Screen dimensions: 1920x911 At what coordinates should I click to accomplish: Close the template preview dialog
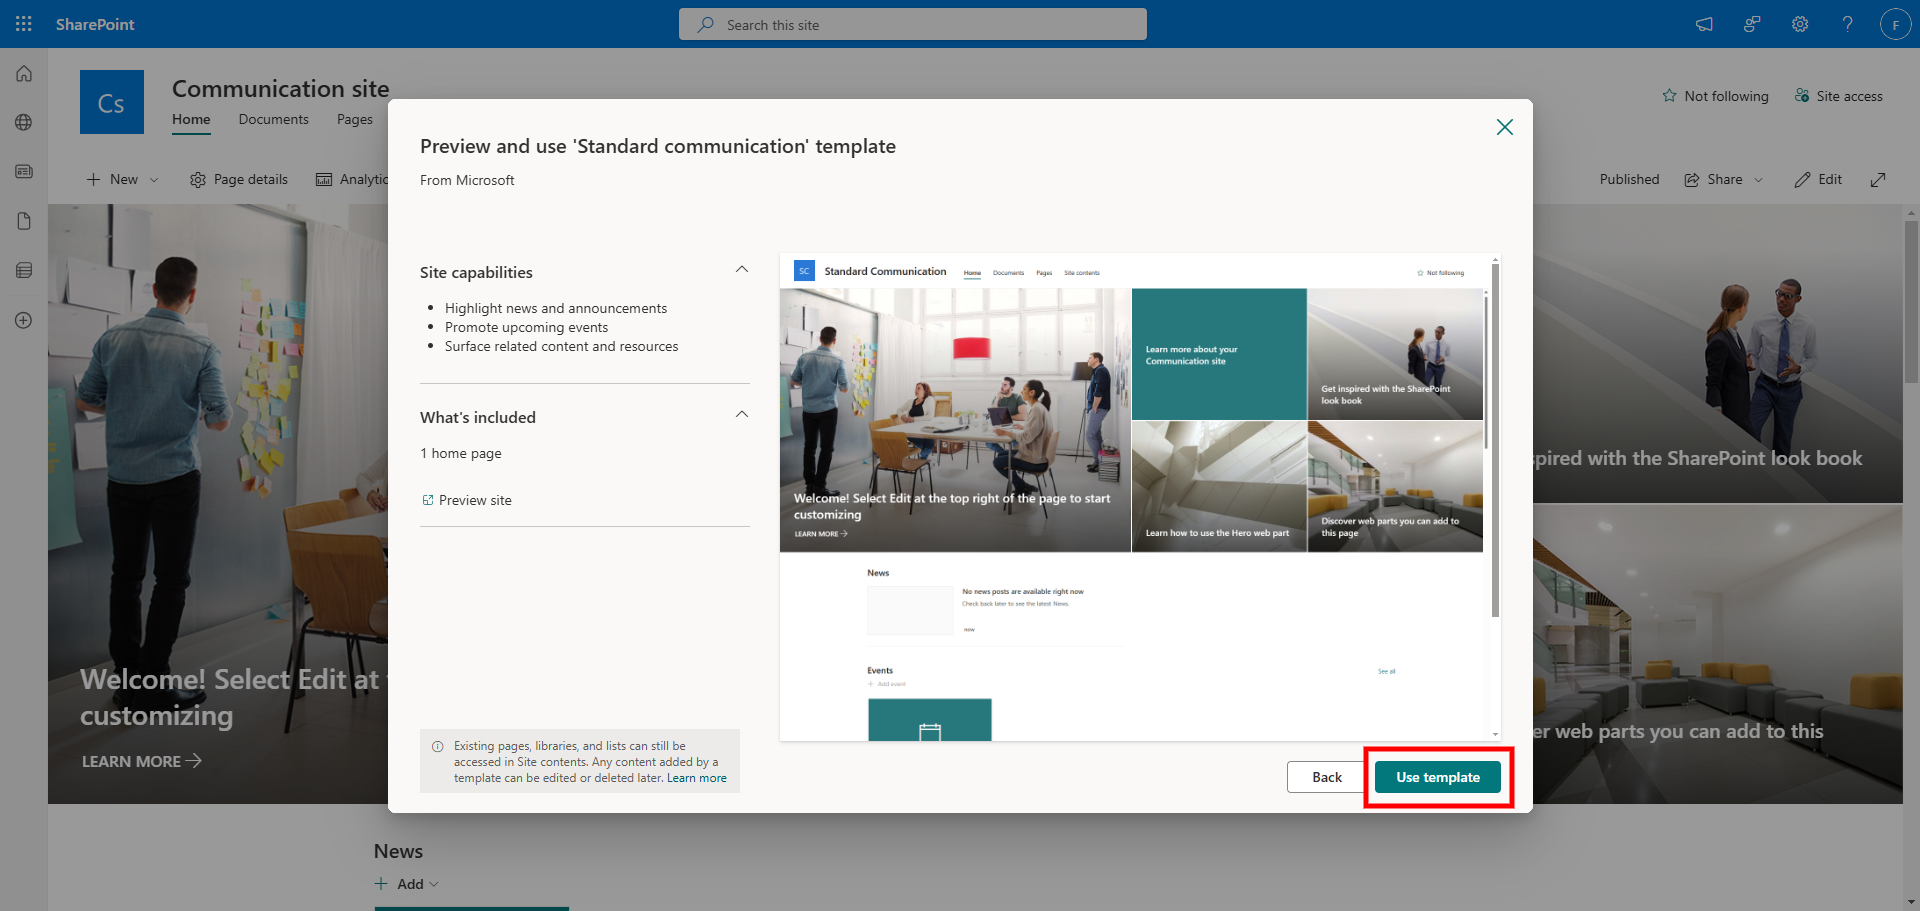click(1504, 127)
